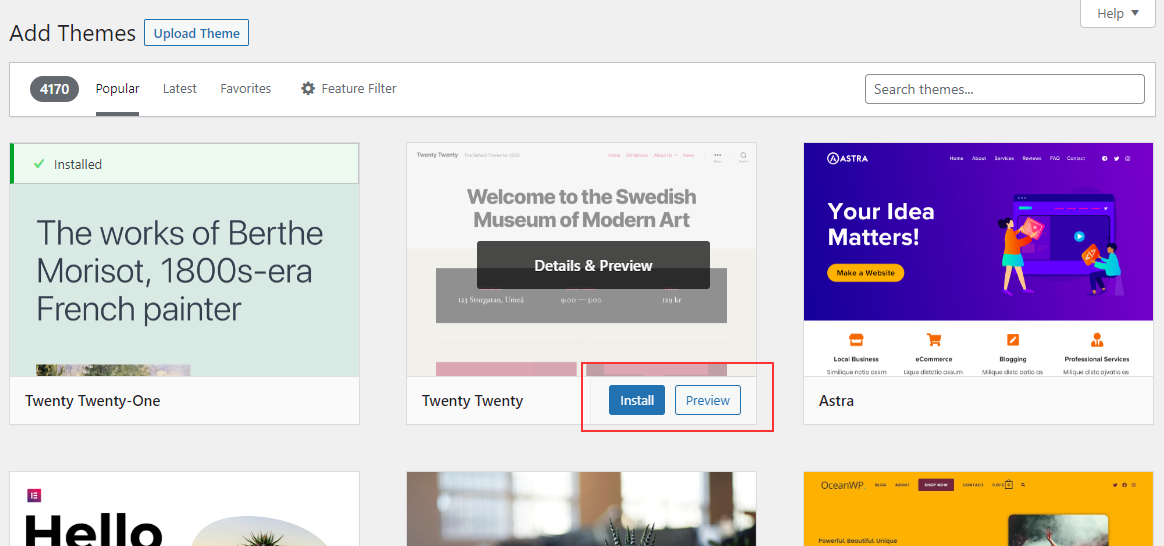Click the Make a Website button in Astra preview
This screenshot has height=546, width=1164.
866,273
